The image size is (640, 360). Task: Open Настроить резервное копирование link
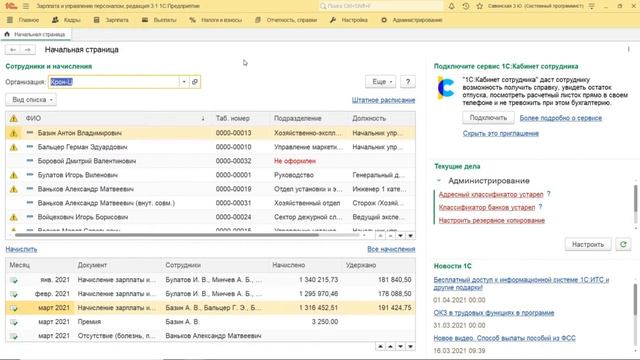click(x=491, y=220)
